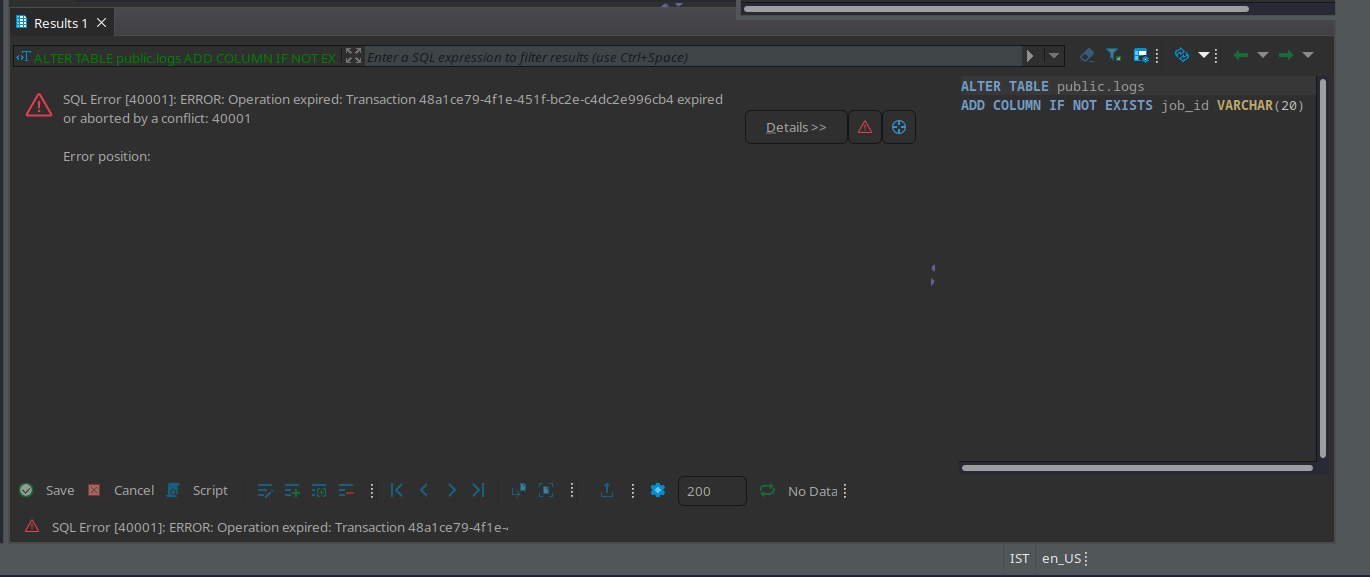
Task: Open overflow dots after export icon
Action: pos(632,490)
